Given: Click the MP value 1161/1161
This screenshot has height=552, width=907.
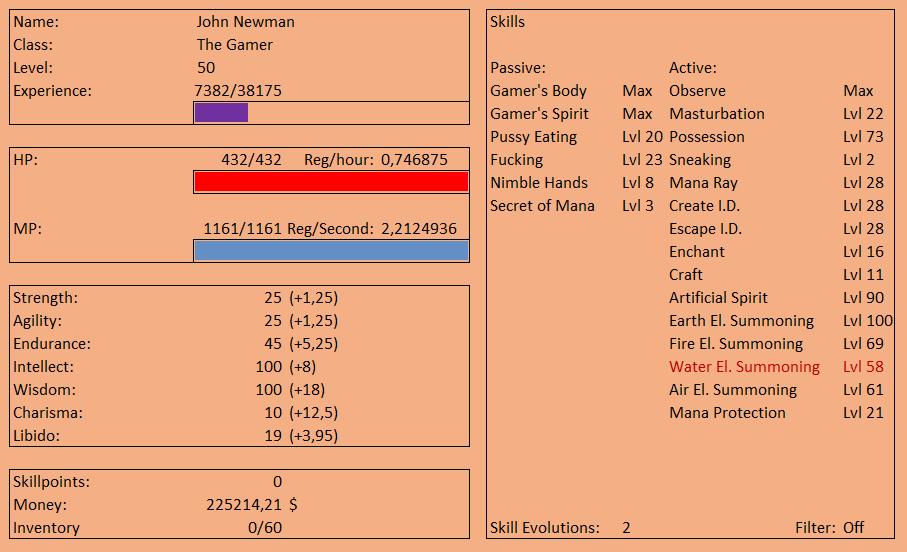Looking at the screenshot, I should point(242,229).
